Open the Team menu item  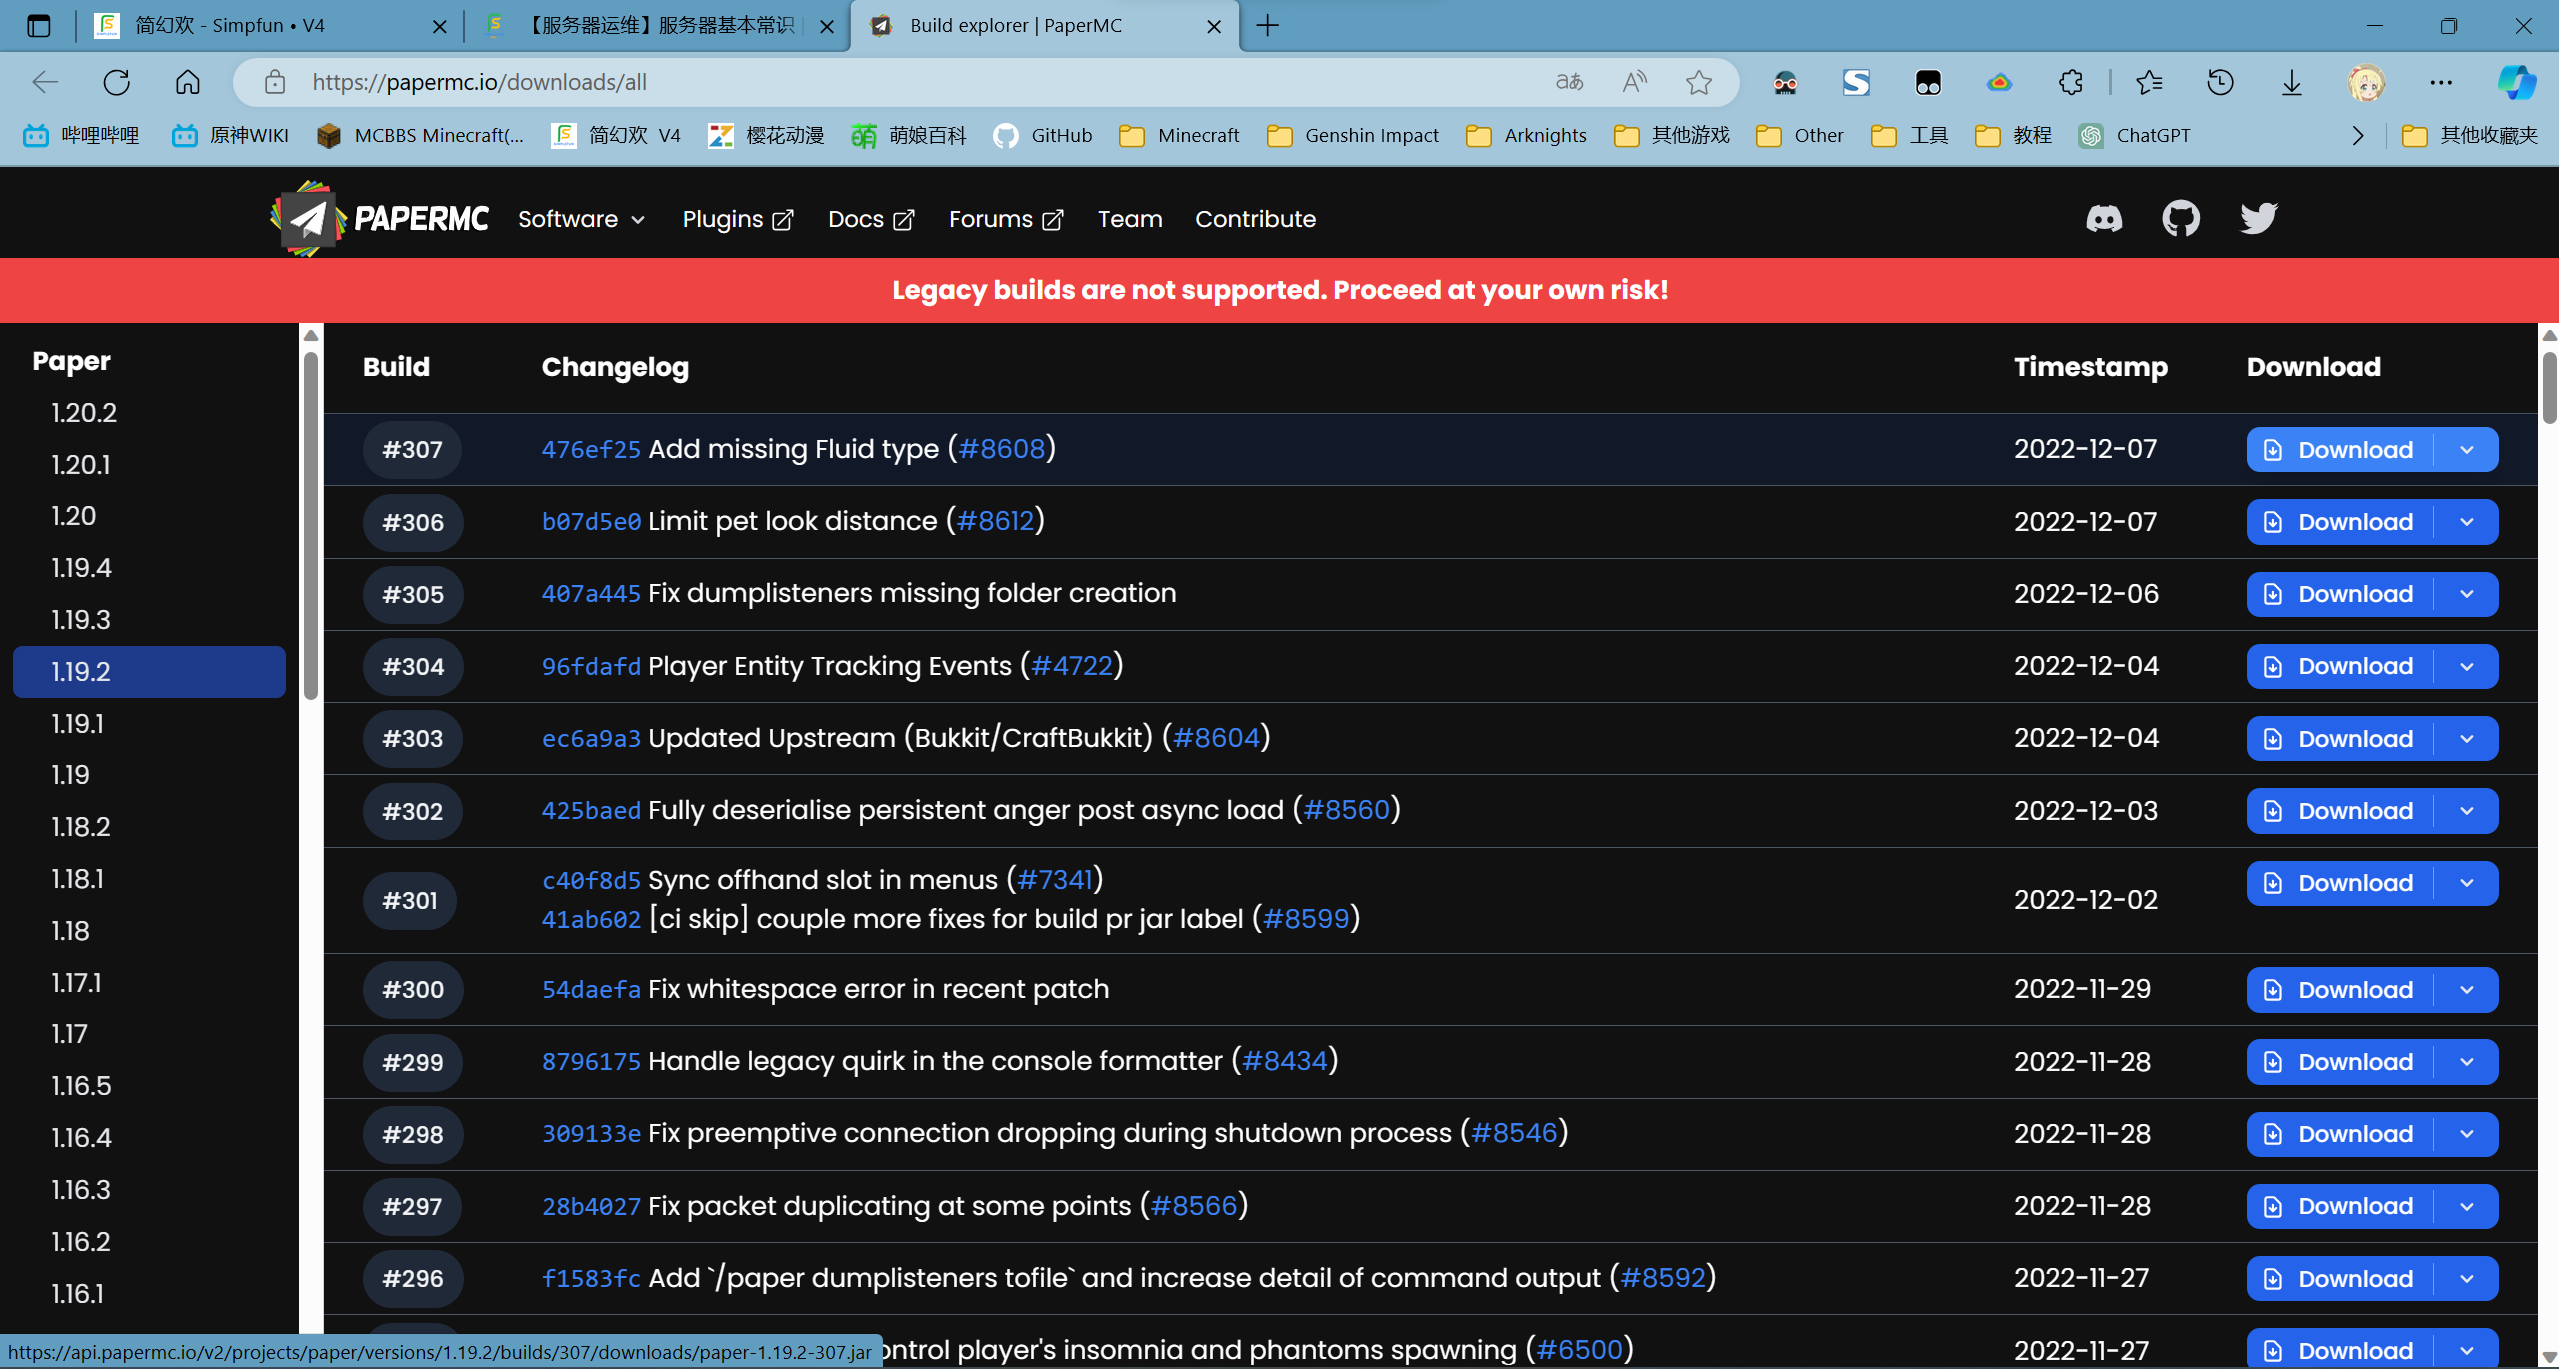coord(1130,219)
